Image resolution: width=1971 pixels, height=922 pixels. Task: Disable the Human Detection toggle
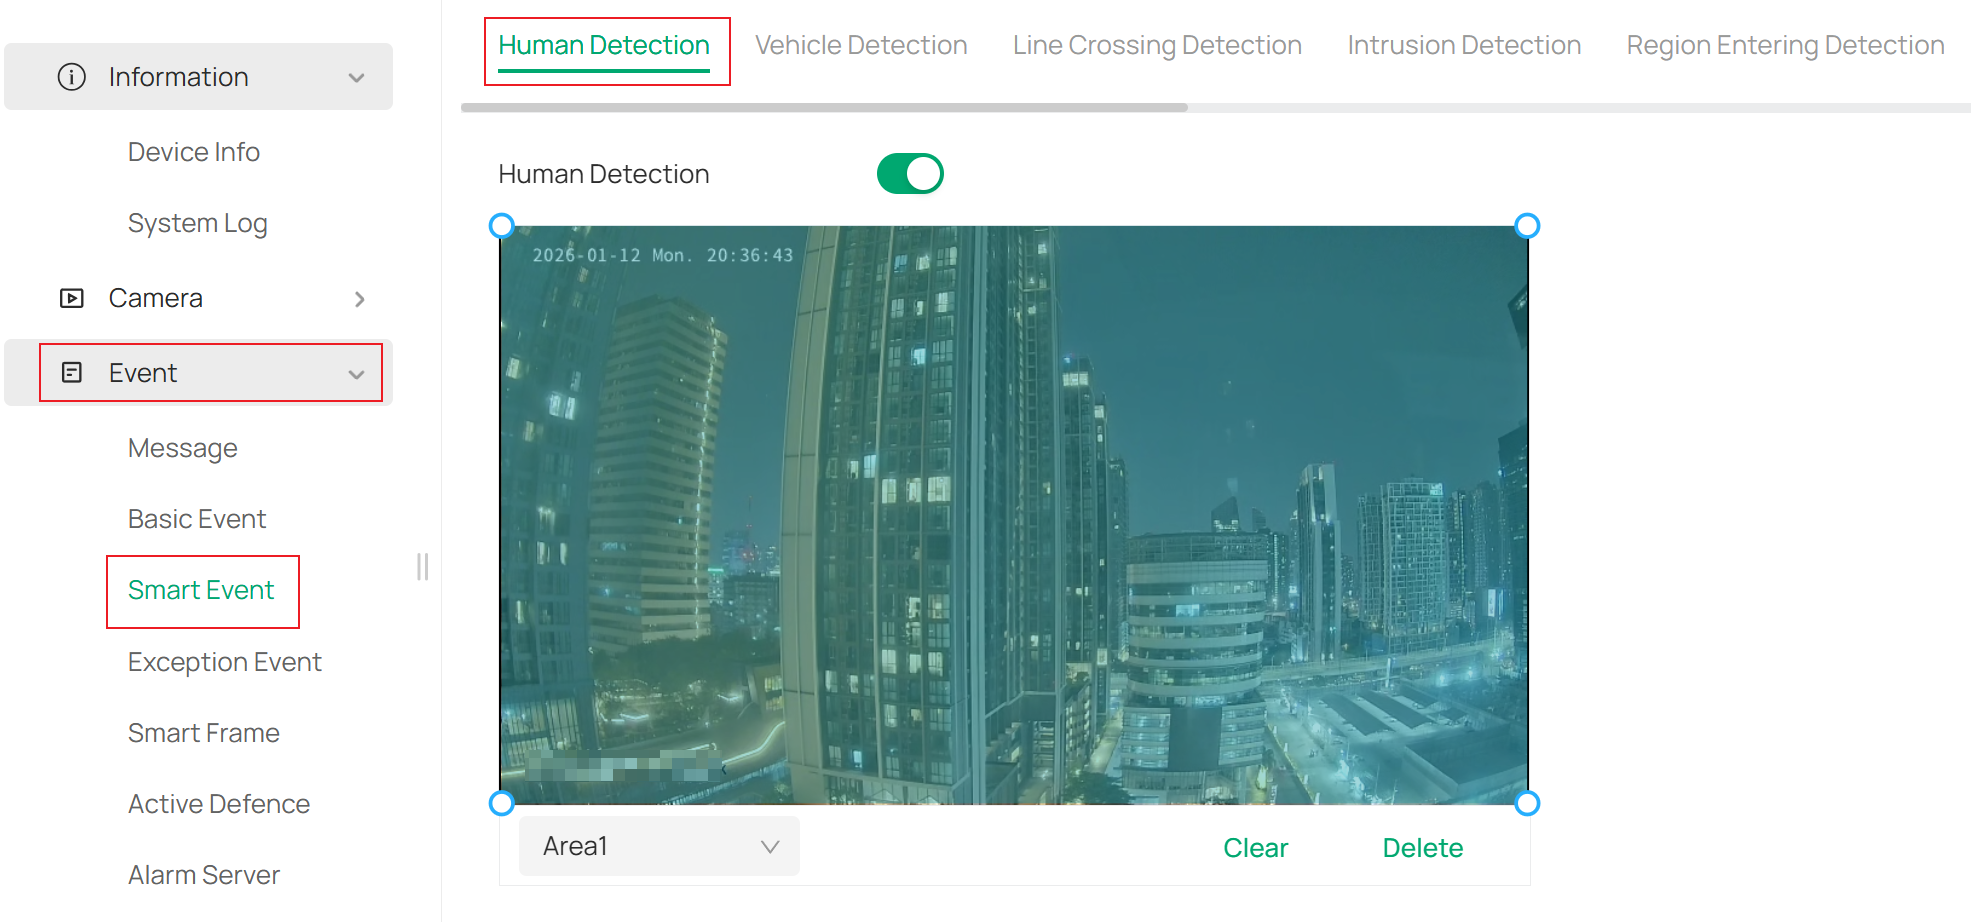909,173
